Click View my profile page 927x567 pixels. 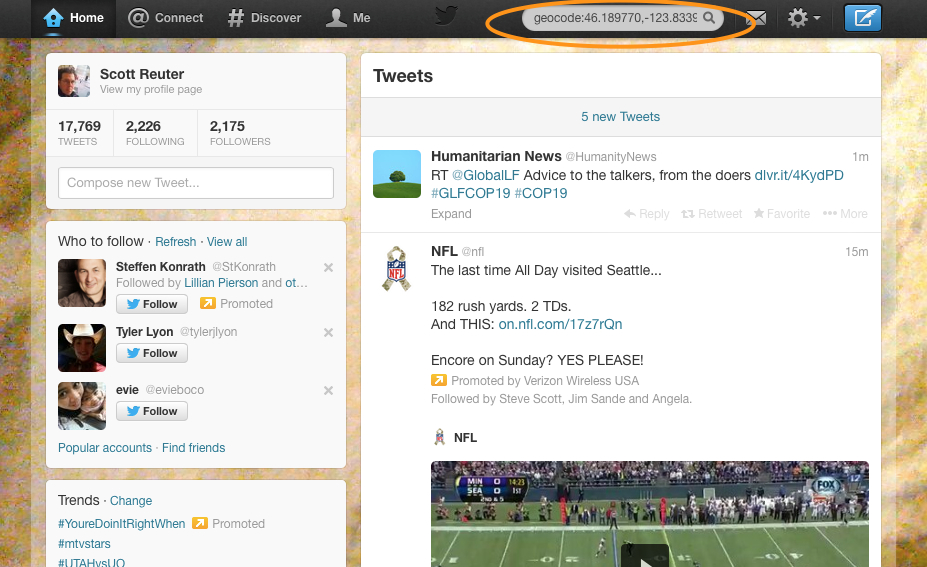tap(151, 89)
